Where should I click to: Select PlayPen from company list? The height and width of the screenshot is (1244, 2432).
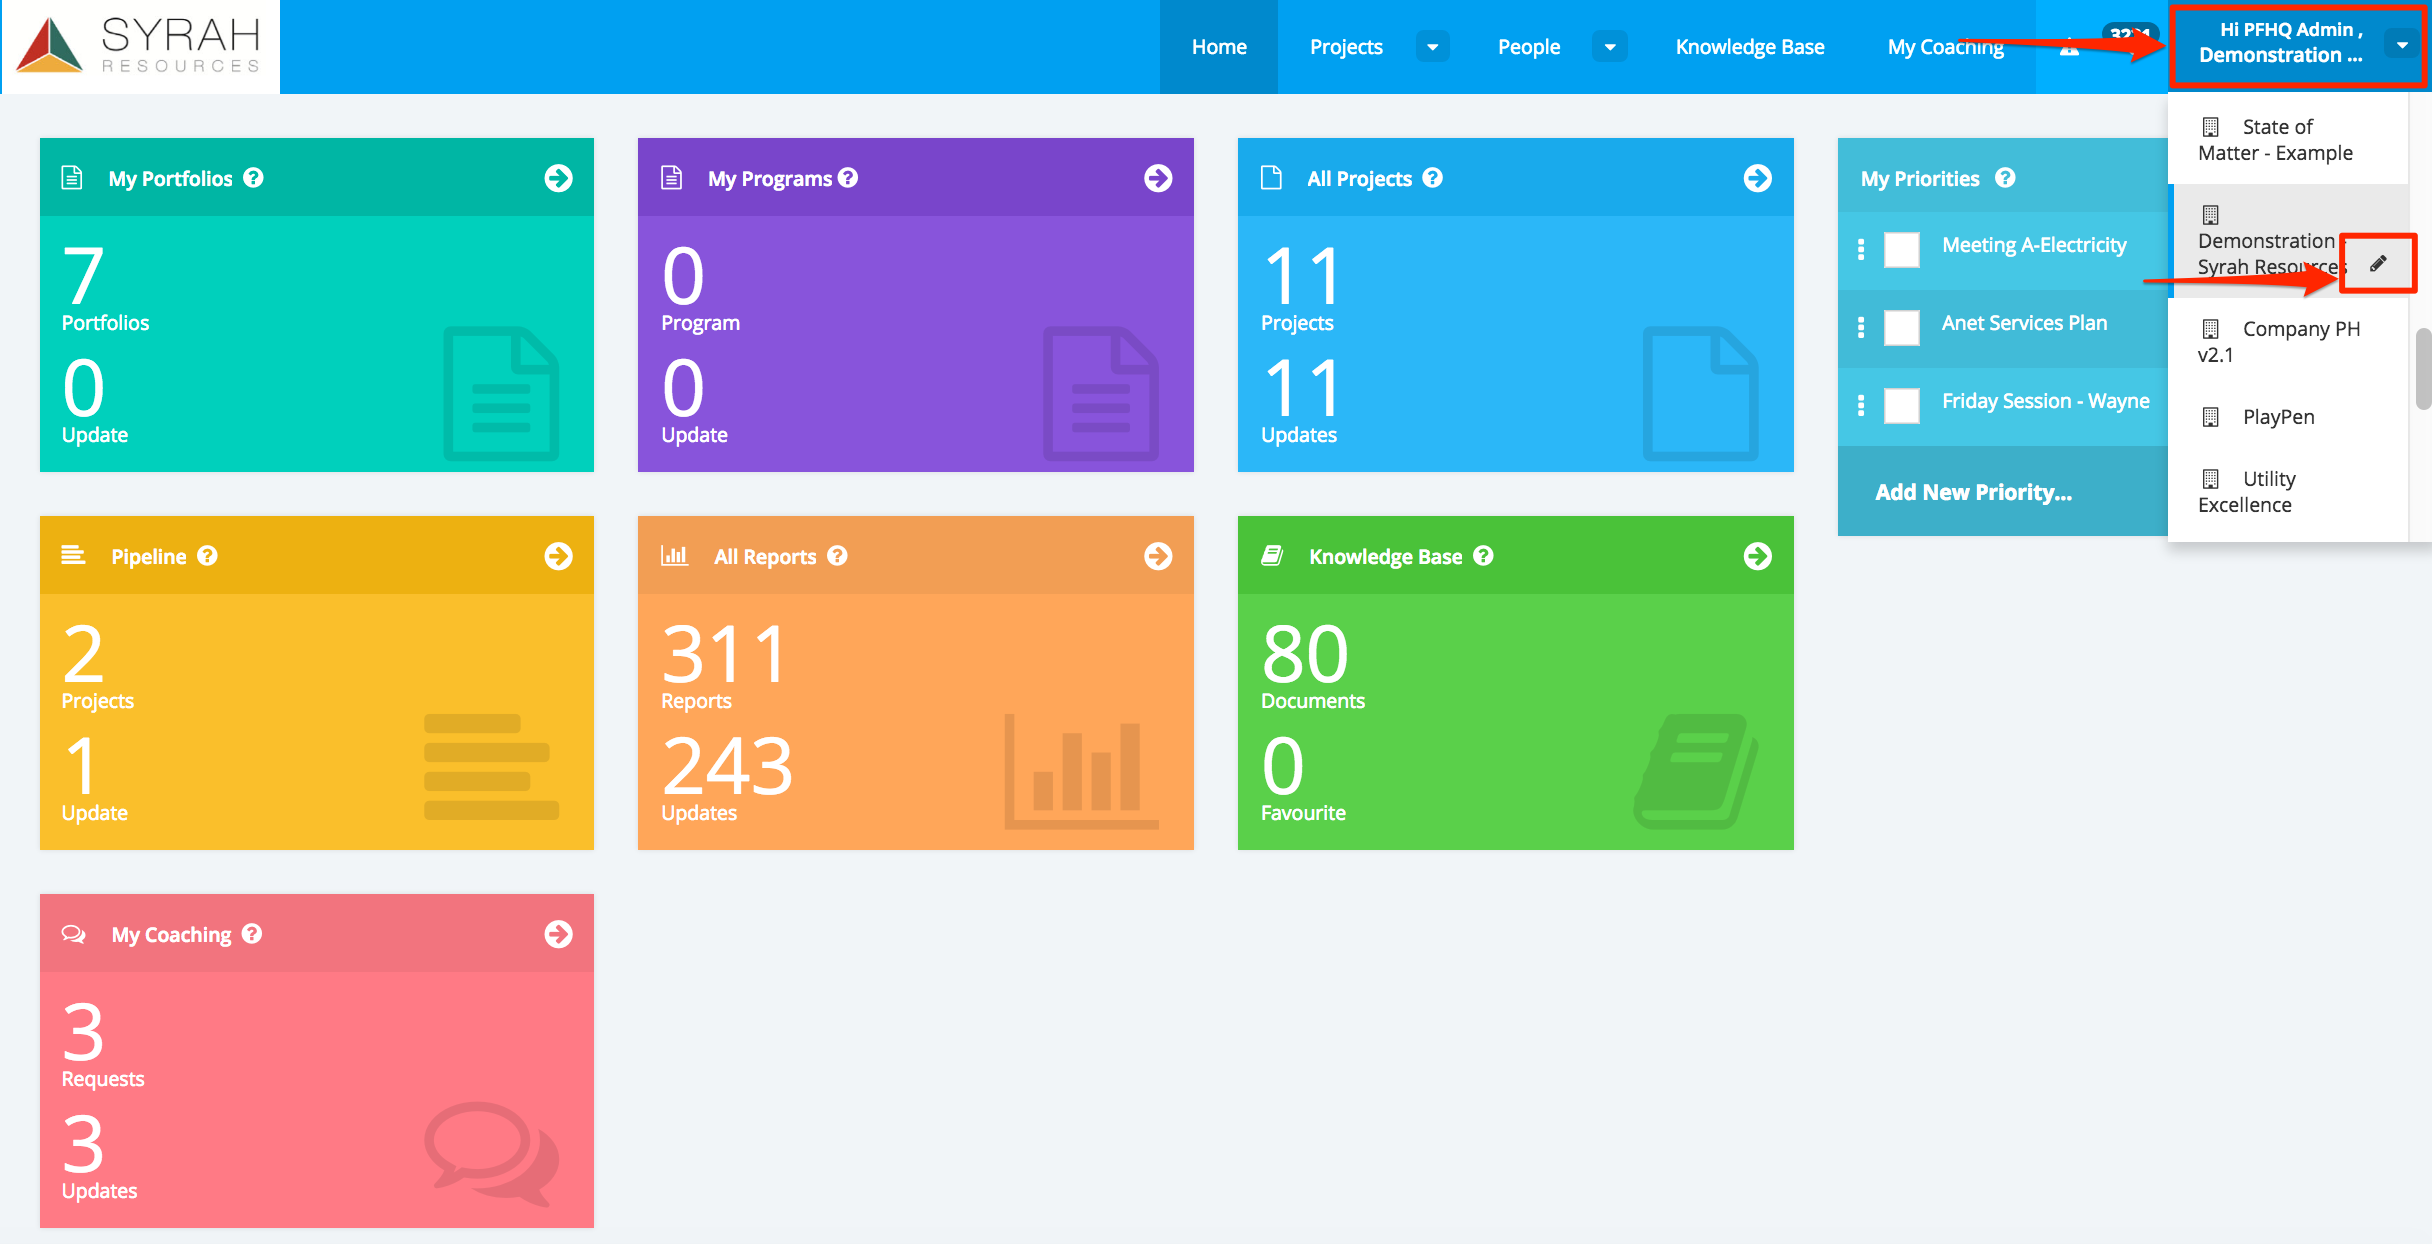click(2277, 417)
